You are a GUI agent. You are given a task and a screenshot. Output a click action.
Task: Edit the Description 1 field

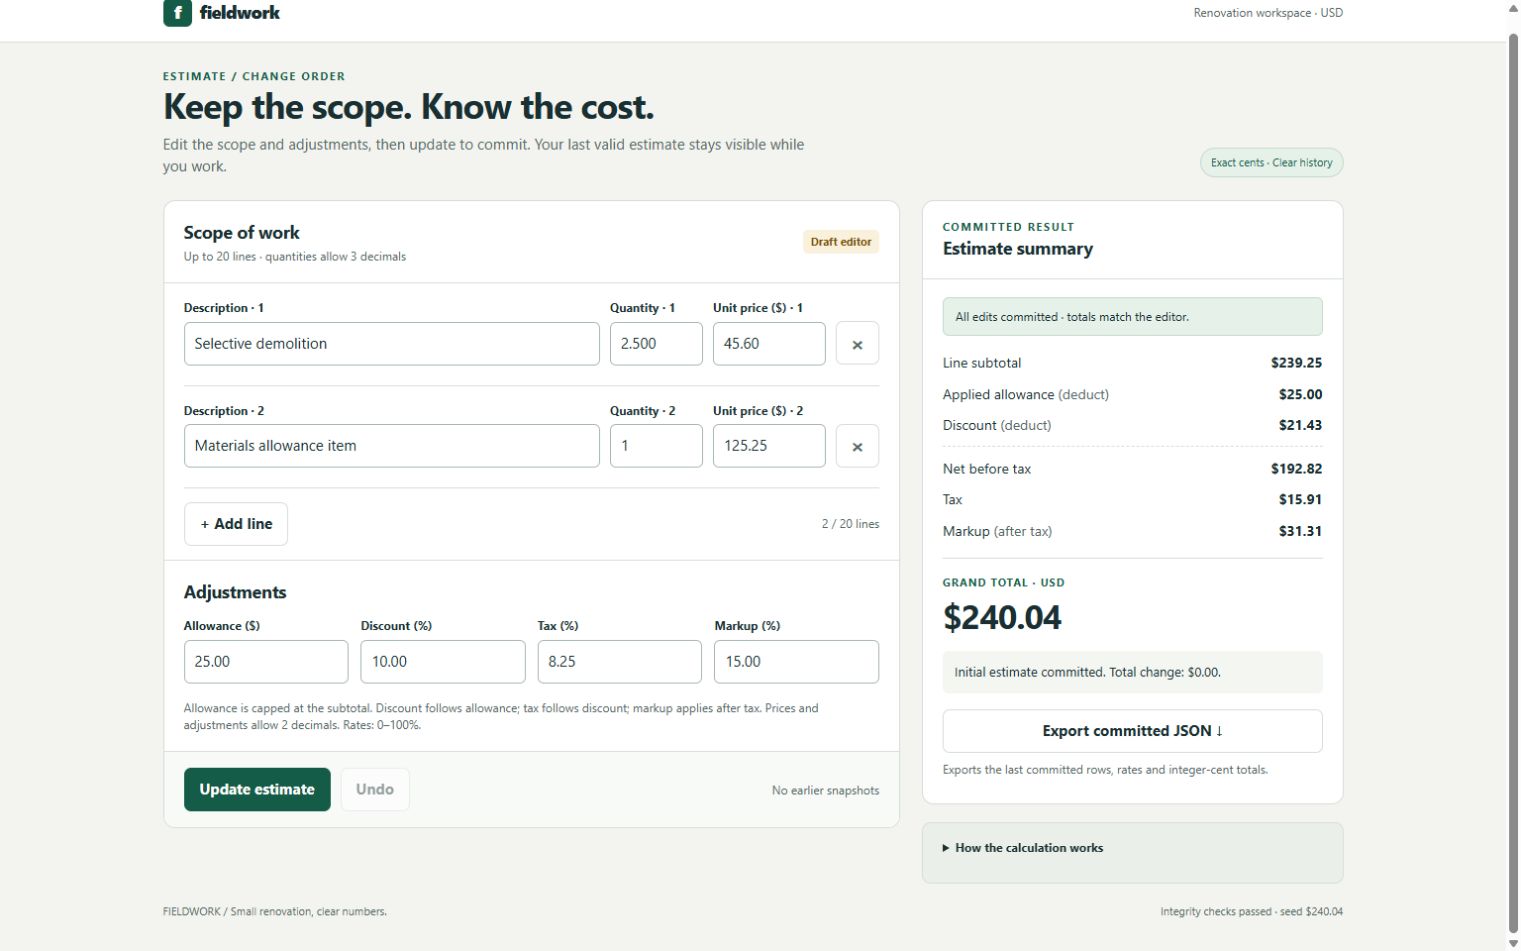click(x=392, y=344)
